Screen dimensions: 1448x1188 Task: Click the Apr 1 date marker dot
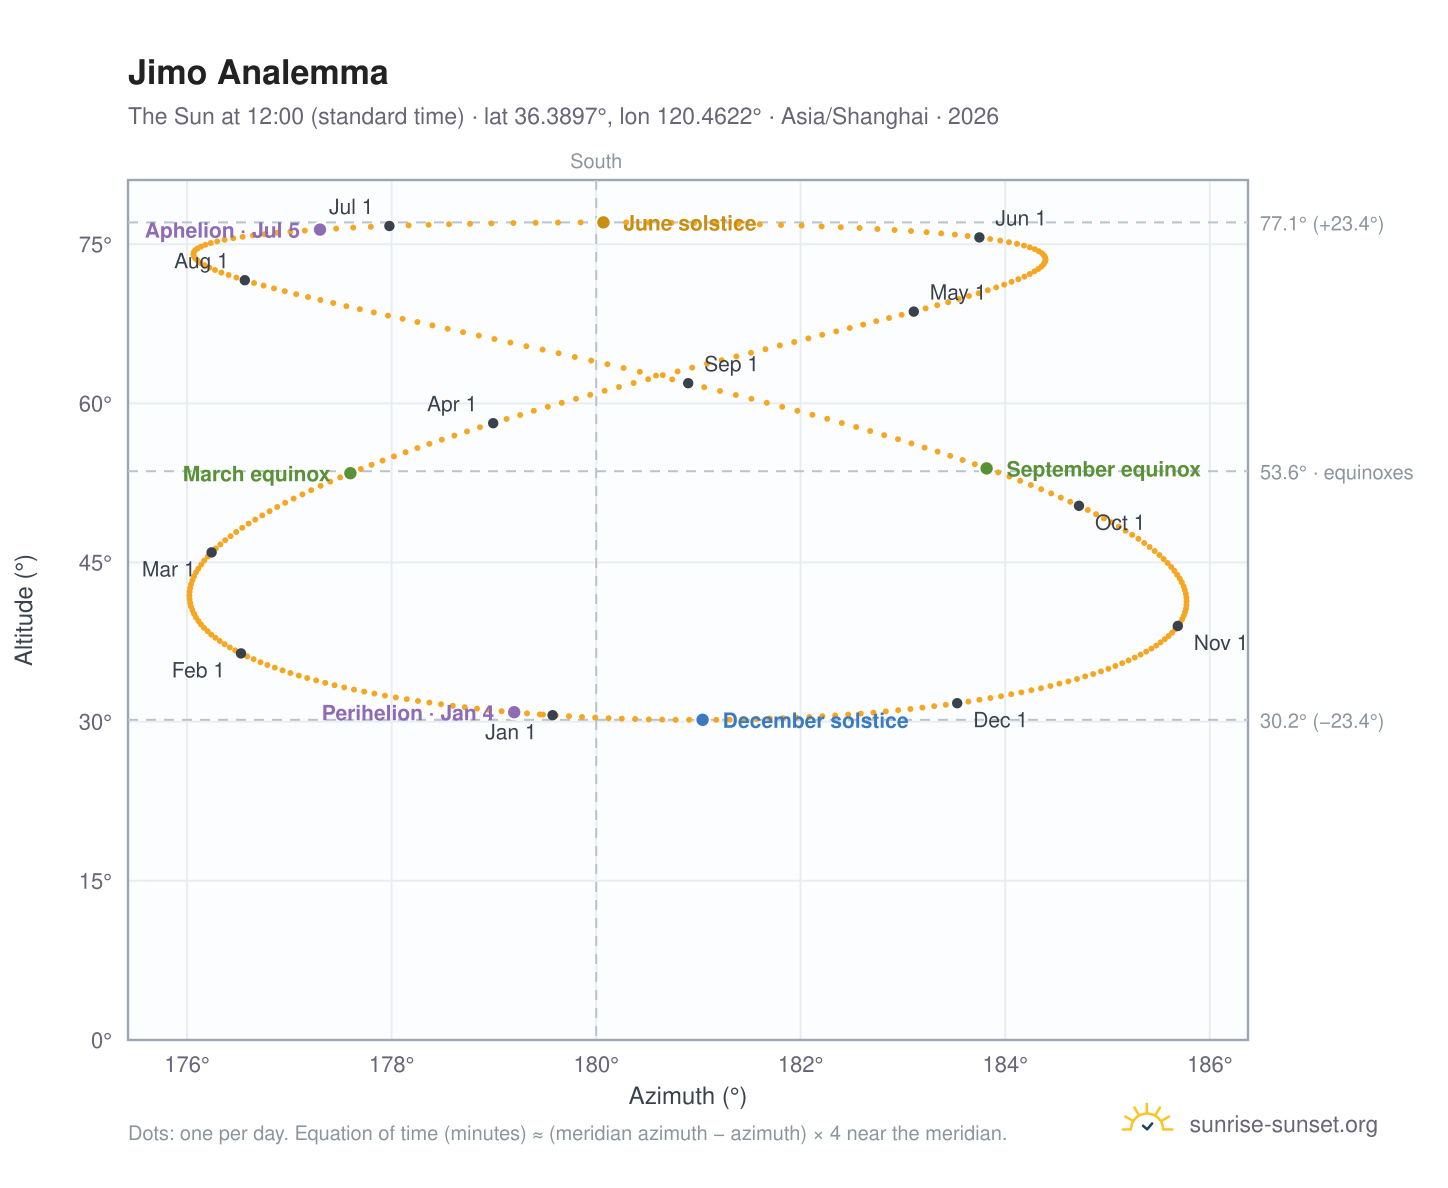493,423
